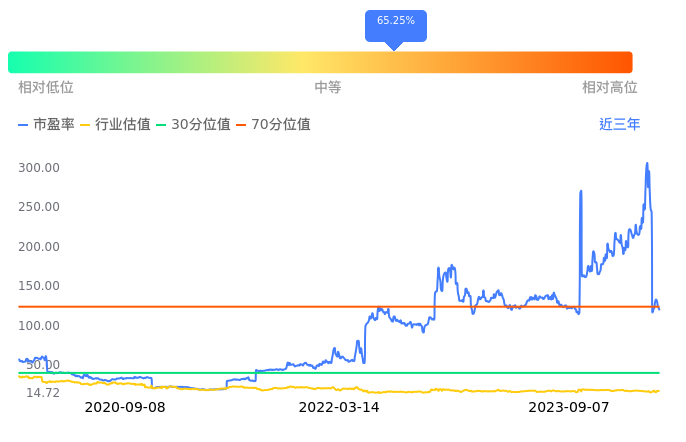Click the 150.00 y-axis label
This screenshot has width=686, height=442.
39,286
